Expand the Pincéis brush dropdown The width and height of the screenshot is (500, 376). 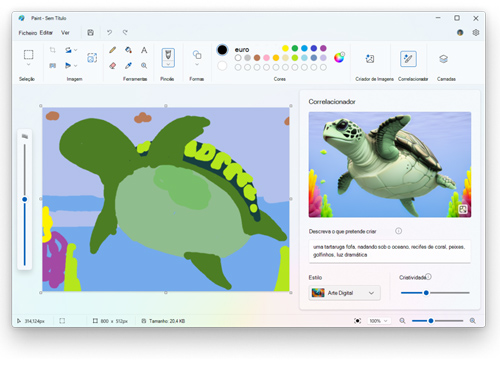pyautogui.click(x=168, y=64)
